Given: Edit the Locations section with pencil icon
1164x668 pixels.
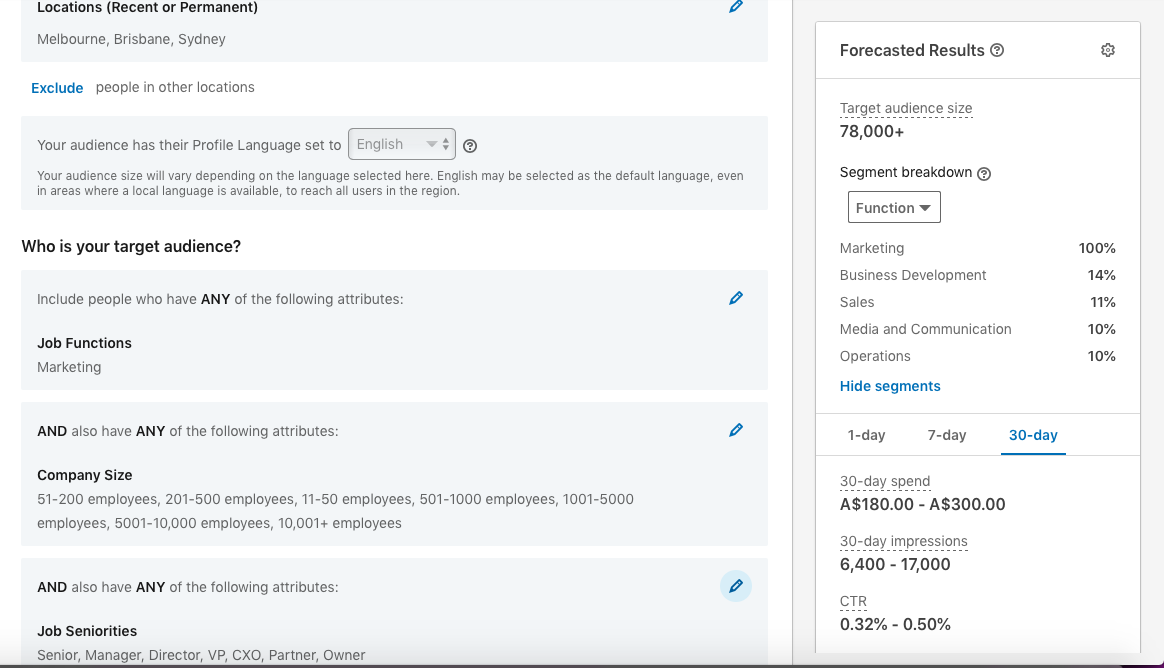Looking at the screenshot, I should 736,7.
